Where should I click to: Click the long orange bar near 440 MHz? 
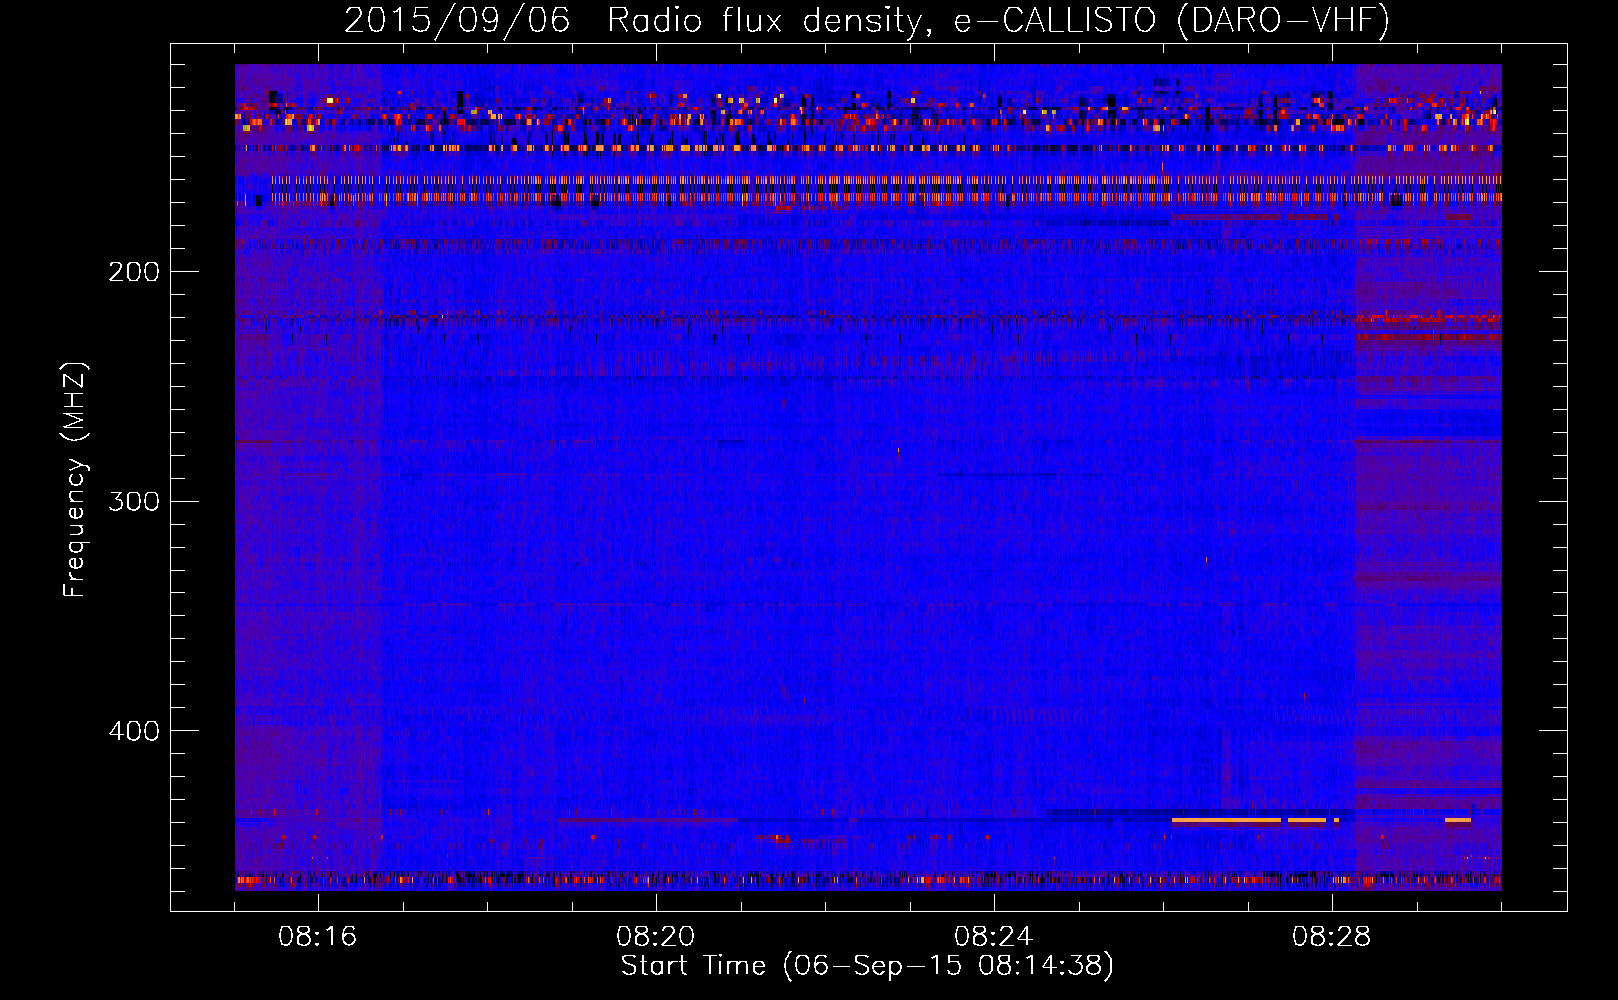click(x=1225, y=821)
